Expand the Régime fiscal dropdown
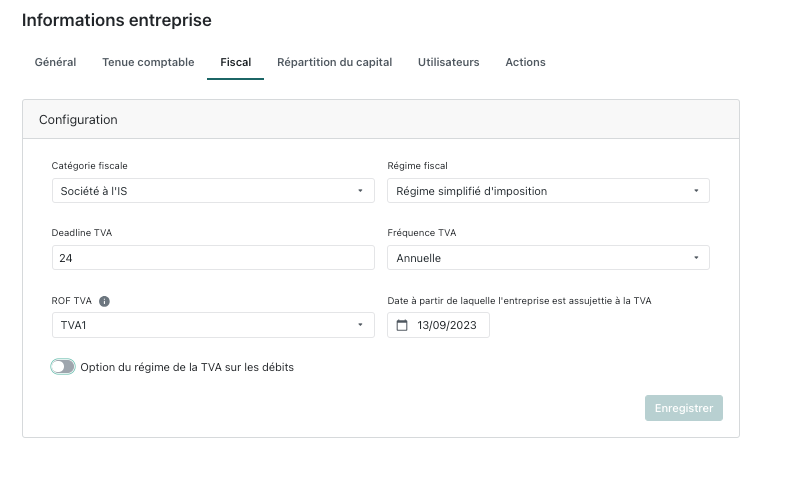 point(548,191)
